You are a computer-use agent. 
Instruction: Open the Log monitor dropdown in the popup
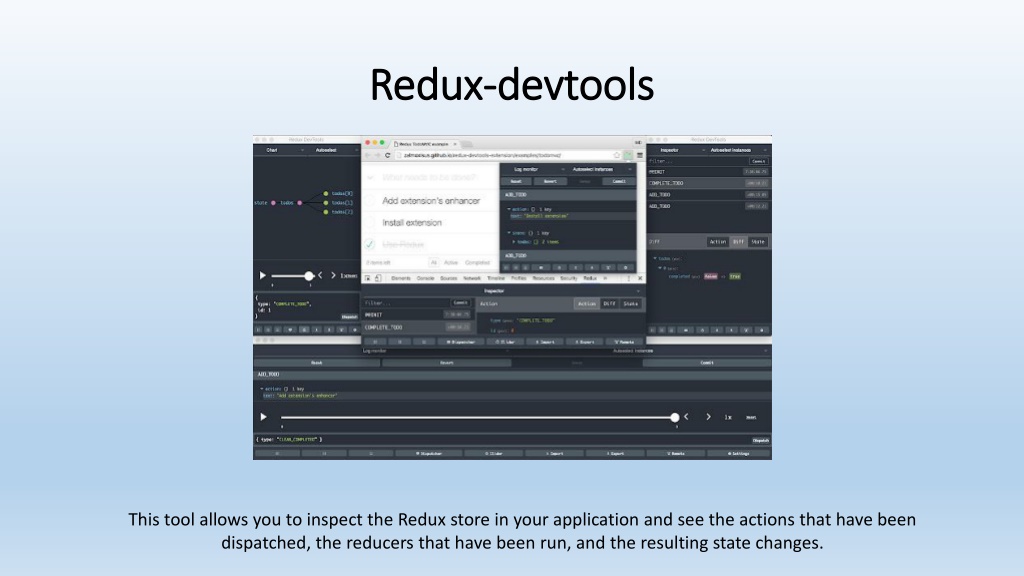coord(533,169)
